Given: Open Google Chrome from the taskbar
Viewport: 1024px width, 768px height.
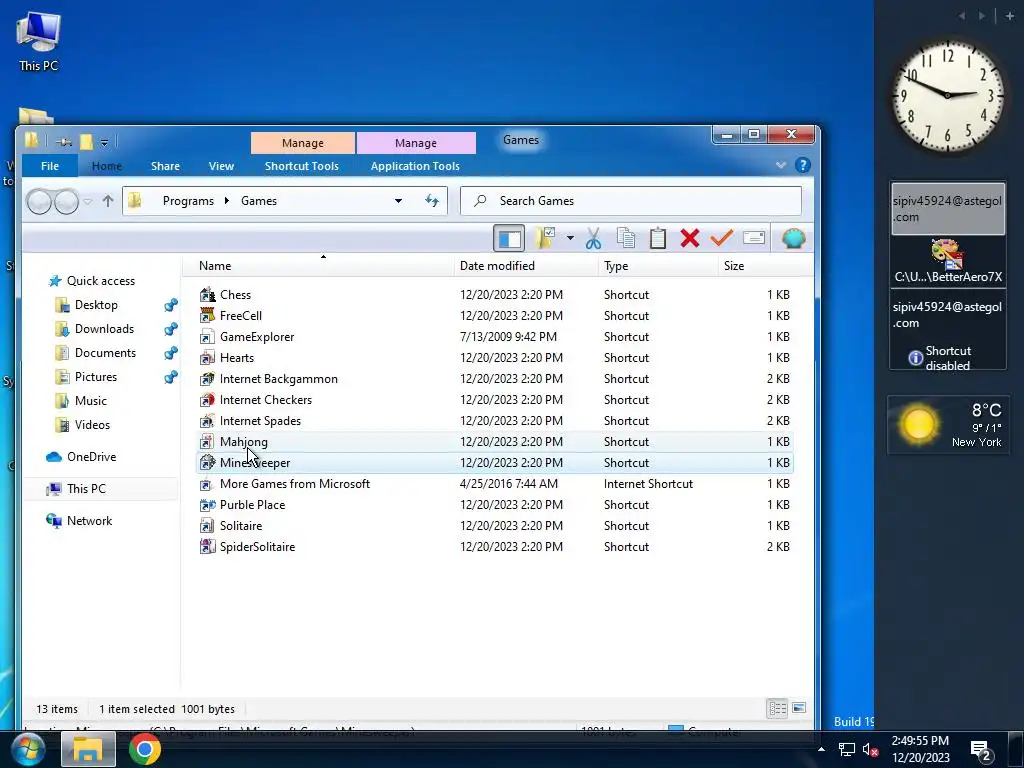Looking at the screenshot, I should click(144, 749).
